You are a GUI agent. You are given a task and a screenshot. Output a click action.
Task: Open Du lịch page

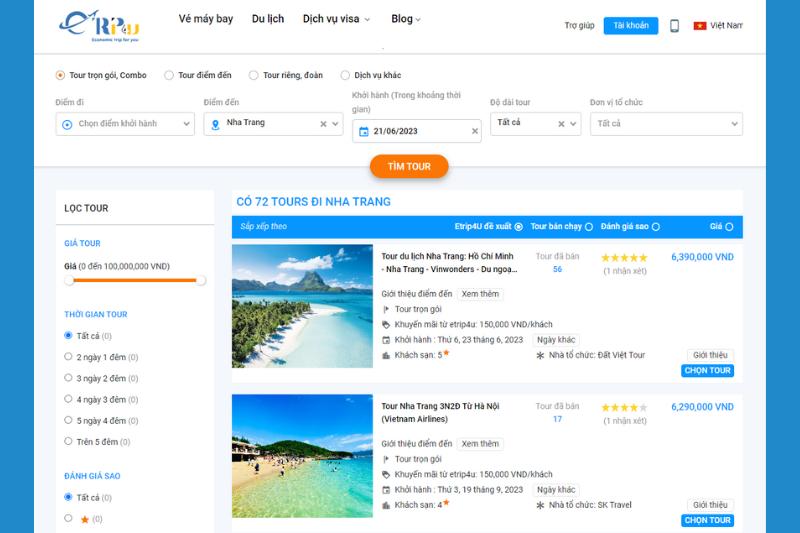[x=268, y=19]
